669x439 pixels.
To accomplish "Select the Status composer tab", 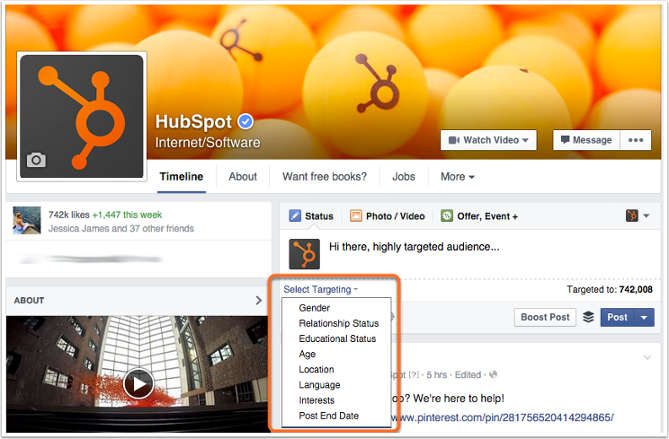I will (311, 216).
